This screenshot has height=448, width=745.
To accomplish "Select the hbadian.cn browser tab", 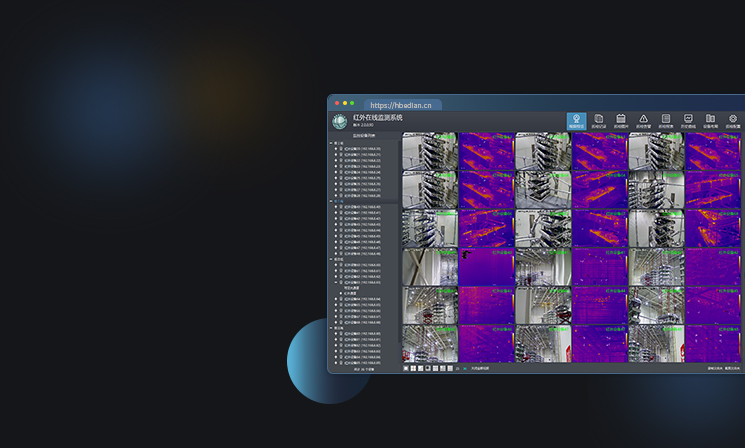I will 400,104.
